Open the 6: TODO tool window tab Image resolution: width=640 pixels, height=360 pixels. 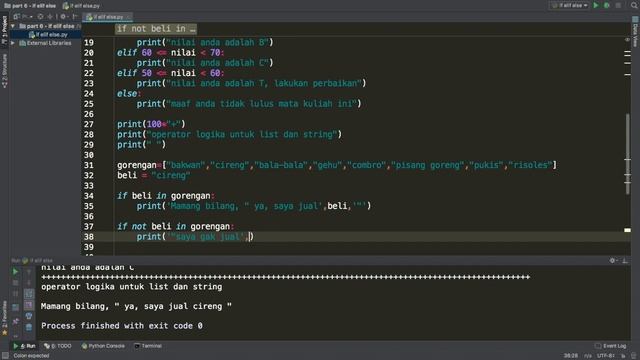[x=58, y=346]
